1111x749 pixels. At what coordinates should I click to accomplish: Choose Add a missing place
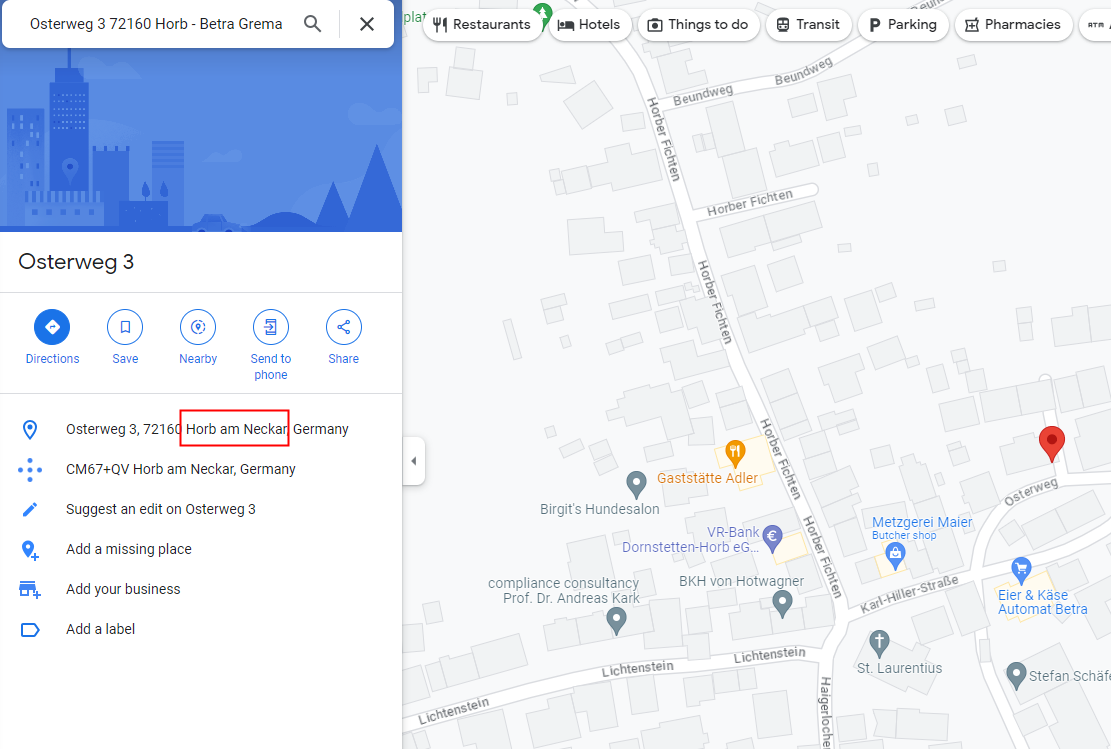(x=128, y=549)
